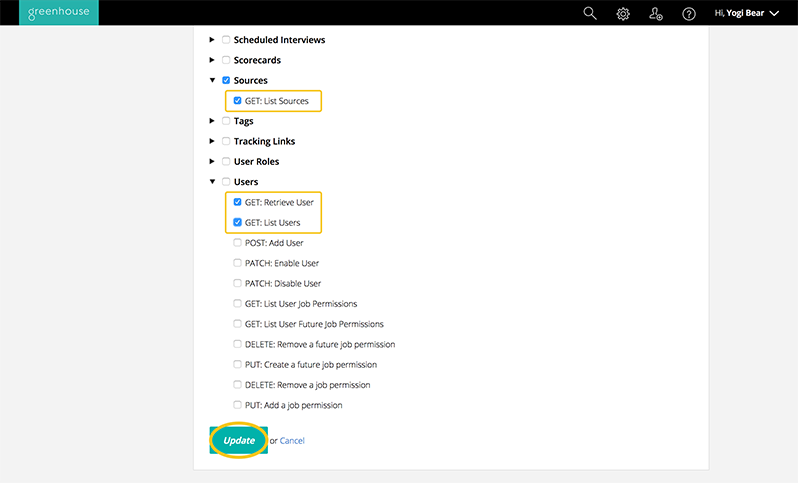This screenshot has width=798, height=483.
Task: Select the User Roles section label
Action: click(x=256, y=161)
